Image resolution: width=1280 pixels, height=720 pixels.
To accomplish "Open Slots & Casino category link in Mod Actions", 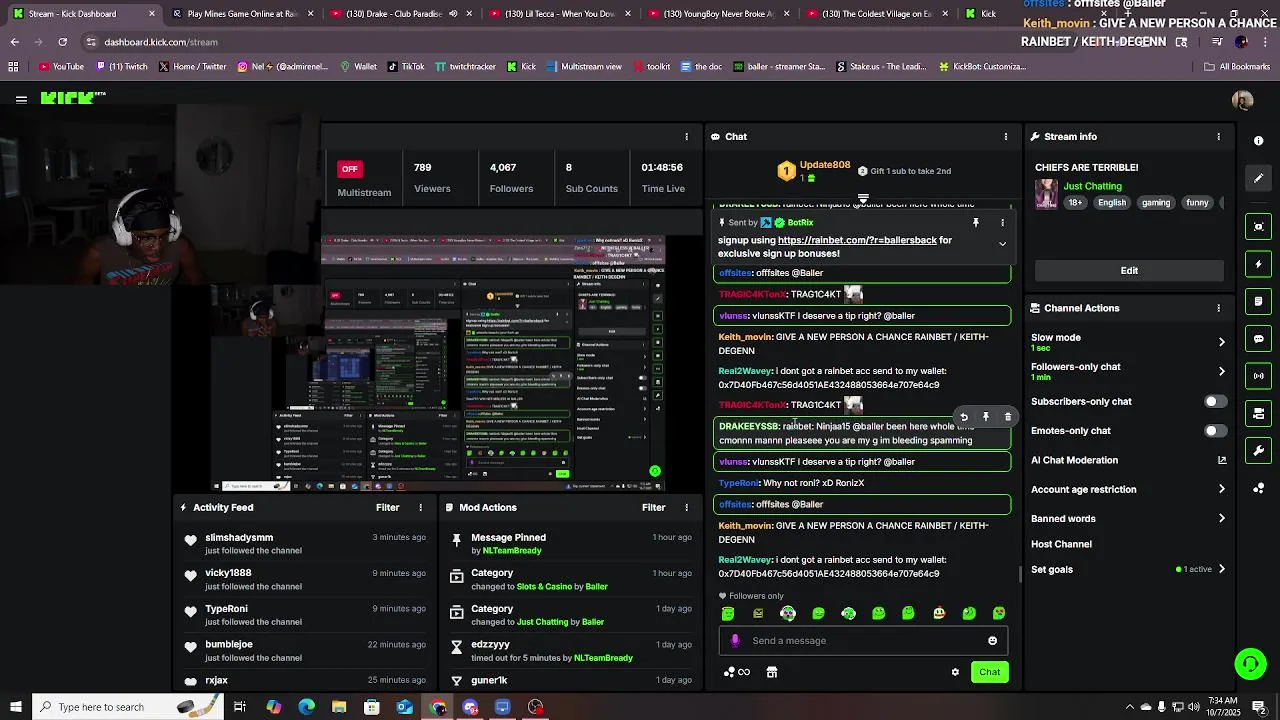I will [x=543, y=586].
